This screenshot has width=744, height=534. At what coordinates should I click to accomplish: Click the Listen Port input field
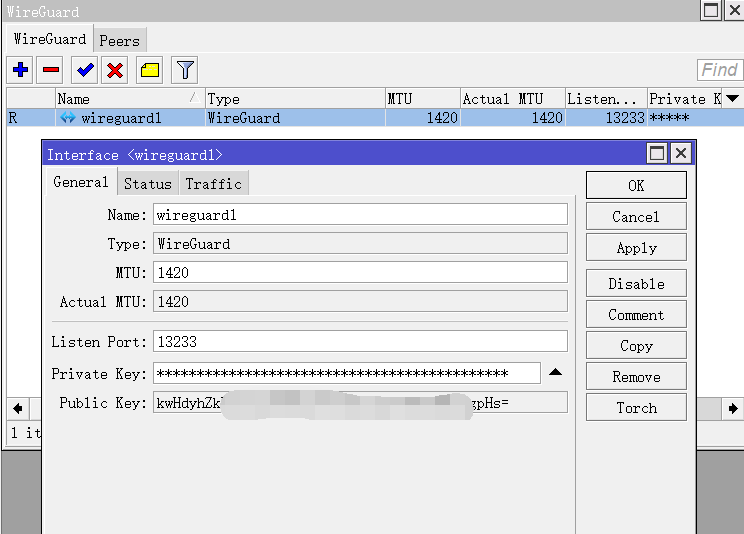pos(360,342)
